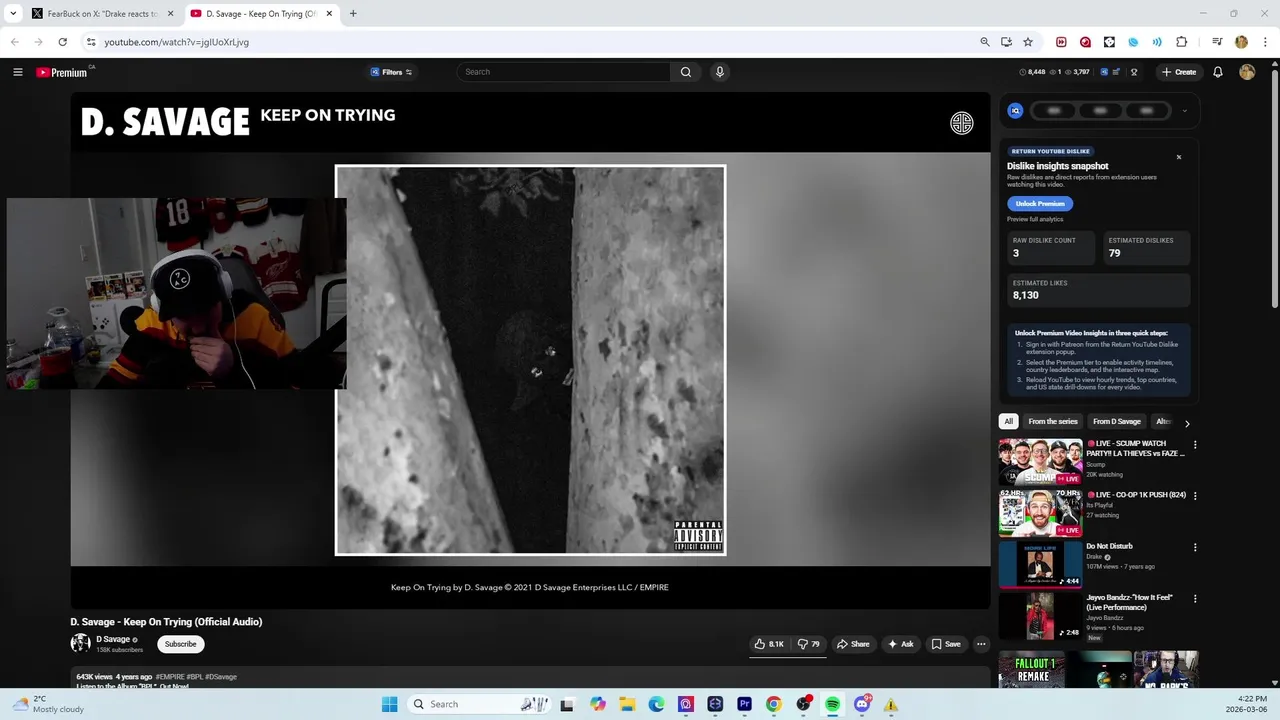Install the app from the address bar
This screenshot has height=720, width=1280.
(1006, 42)
